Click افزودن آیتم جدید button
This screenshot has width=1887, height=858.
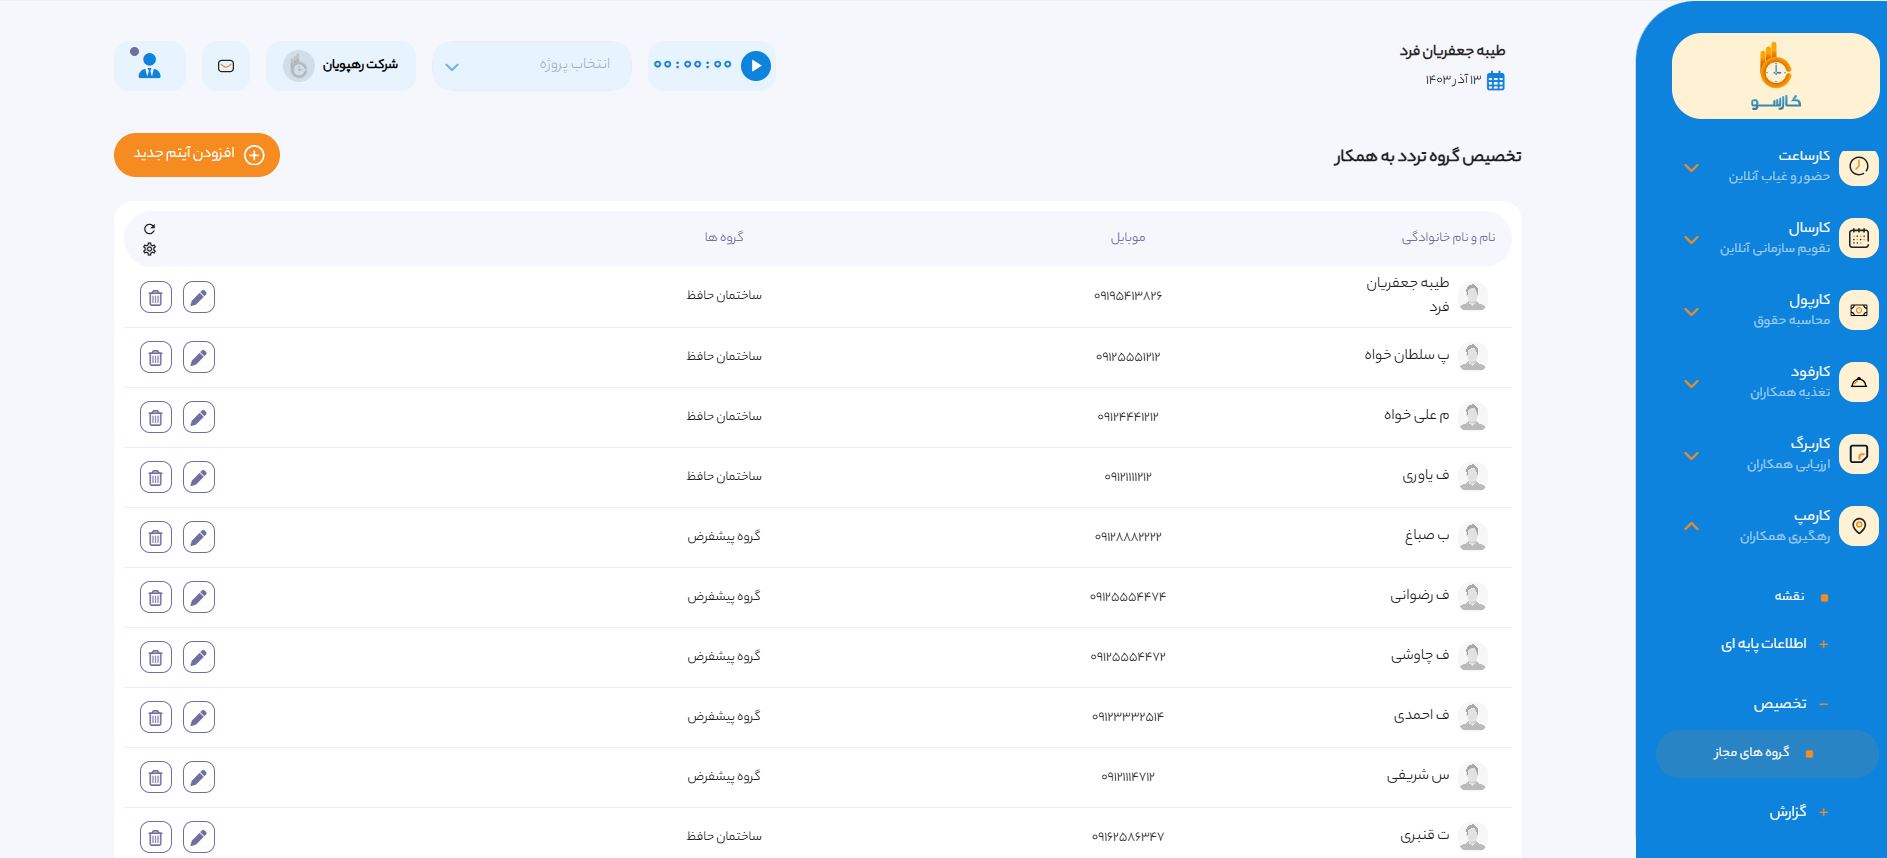click(x=197, y=155)
